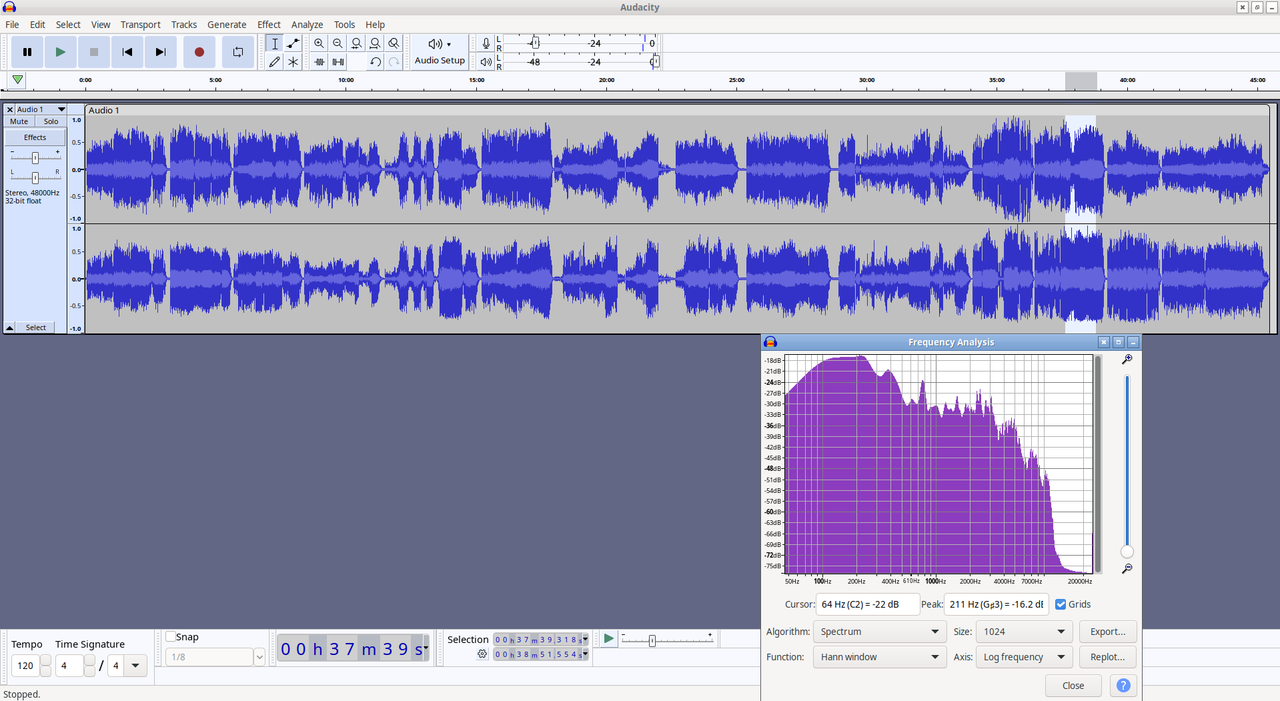This screenshot has width=1280, height=701.
Task: Open the Tracks menu
Action: tap(184, 24)
